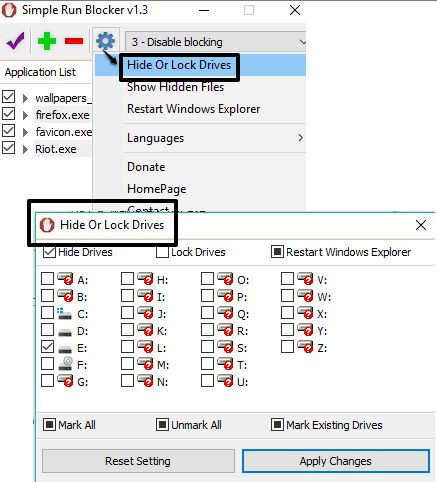This screenshot has height=482, width=437.
Task: Check the J: drive checkbox
Action: click(x=127, y=313)
